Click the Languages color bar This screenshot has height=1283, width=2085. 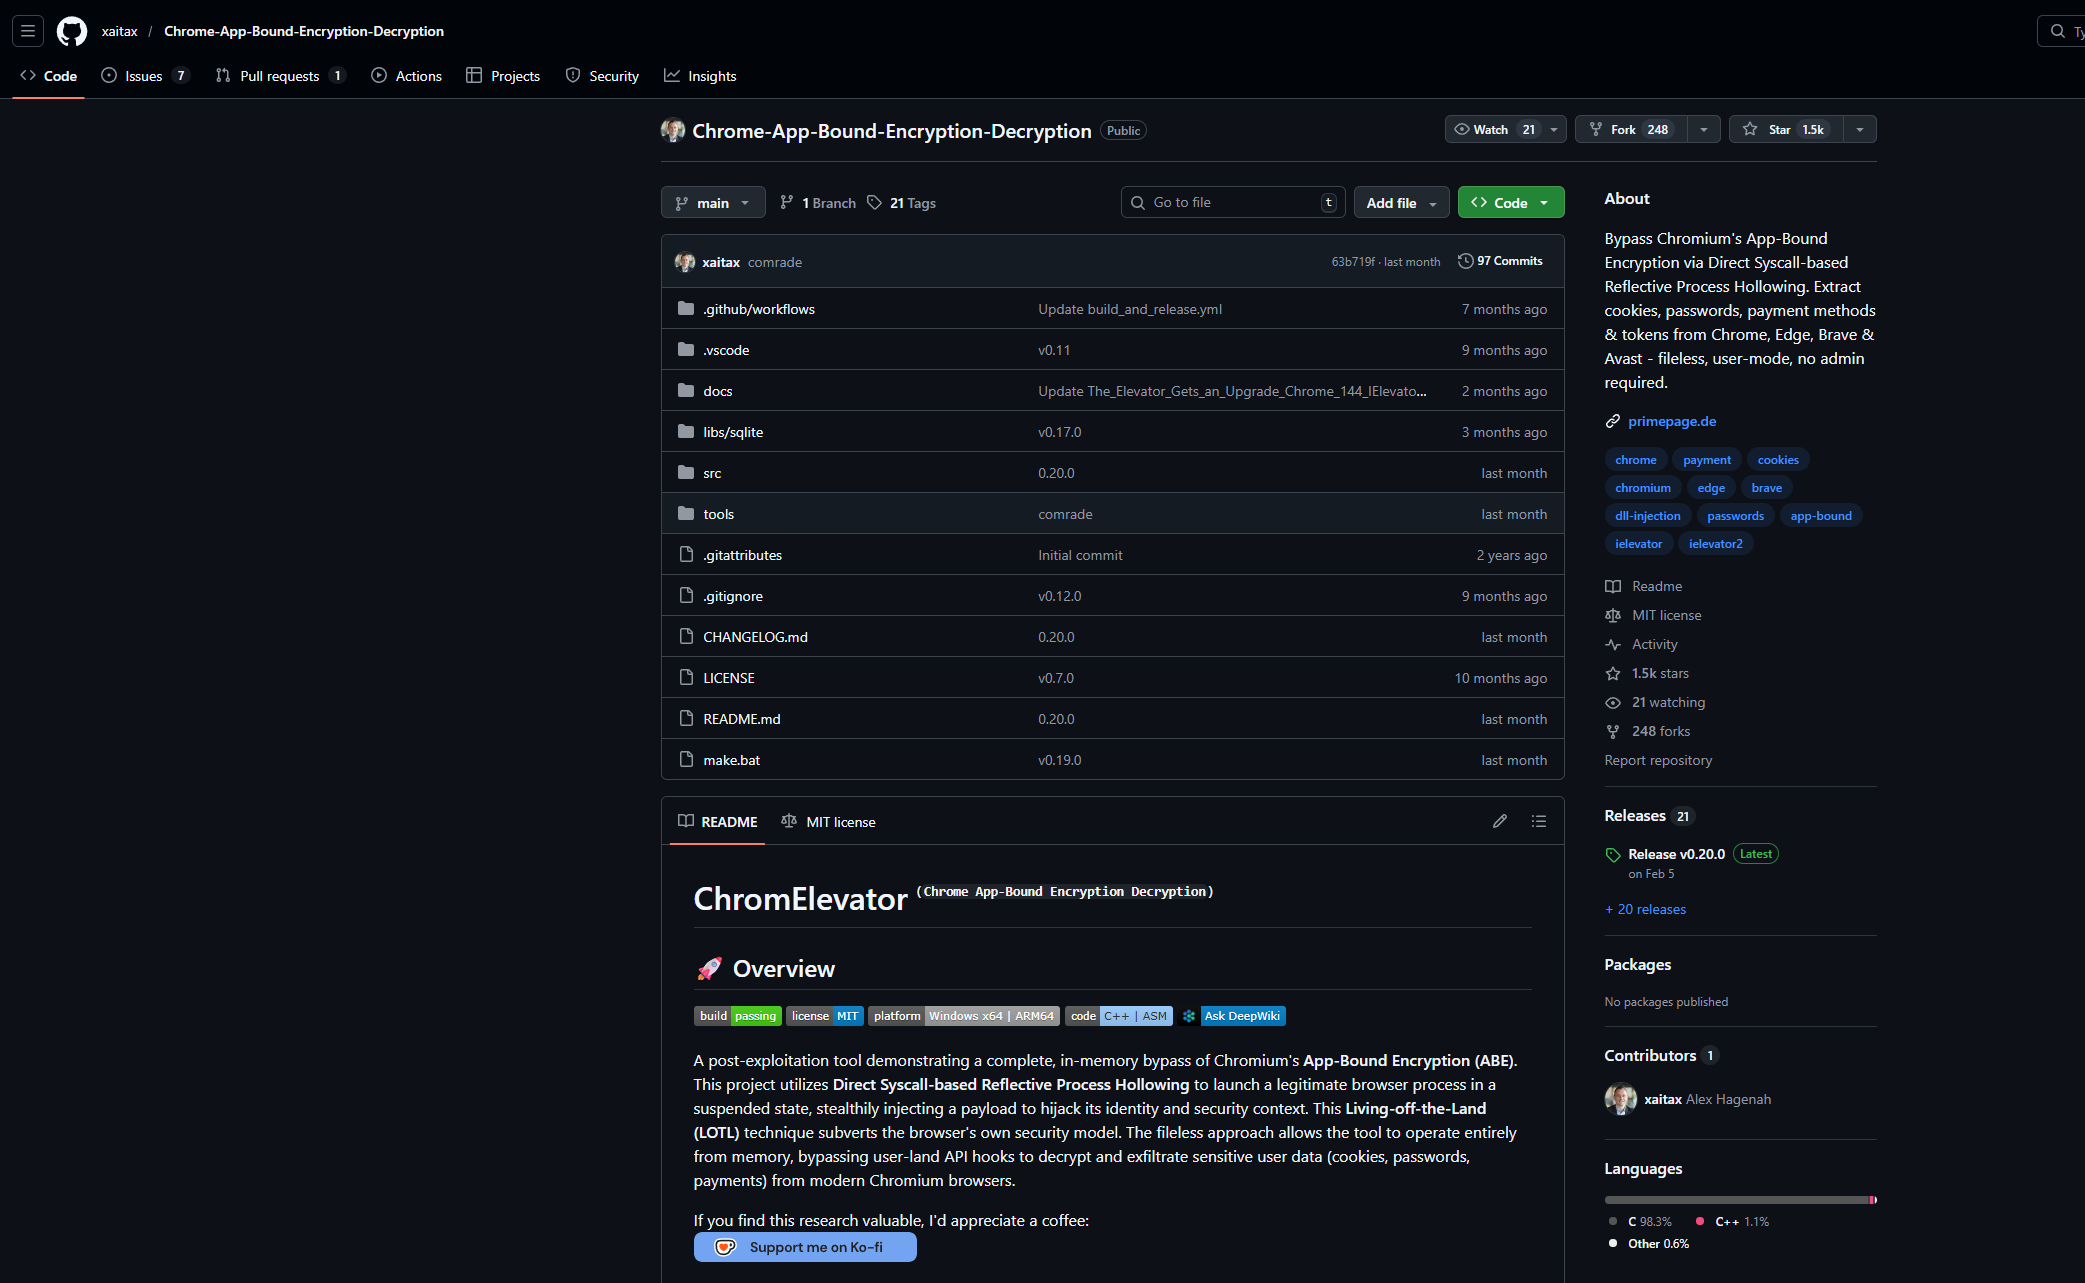click(1739, 1200)
